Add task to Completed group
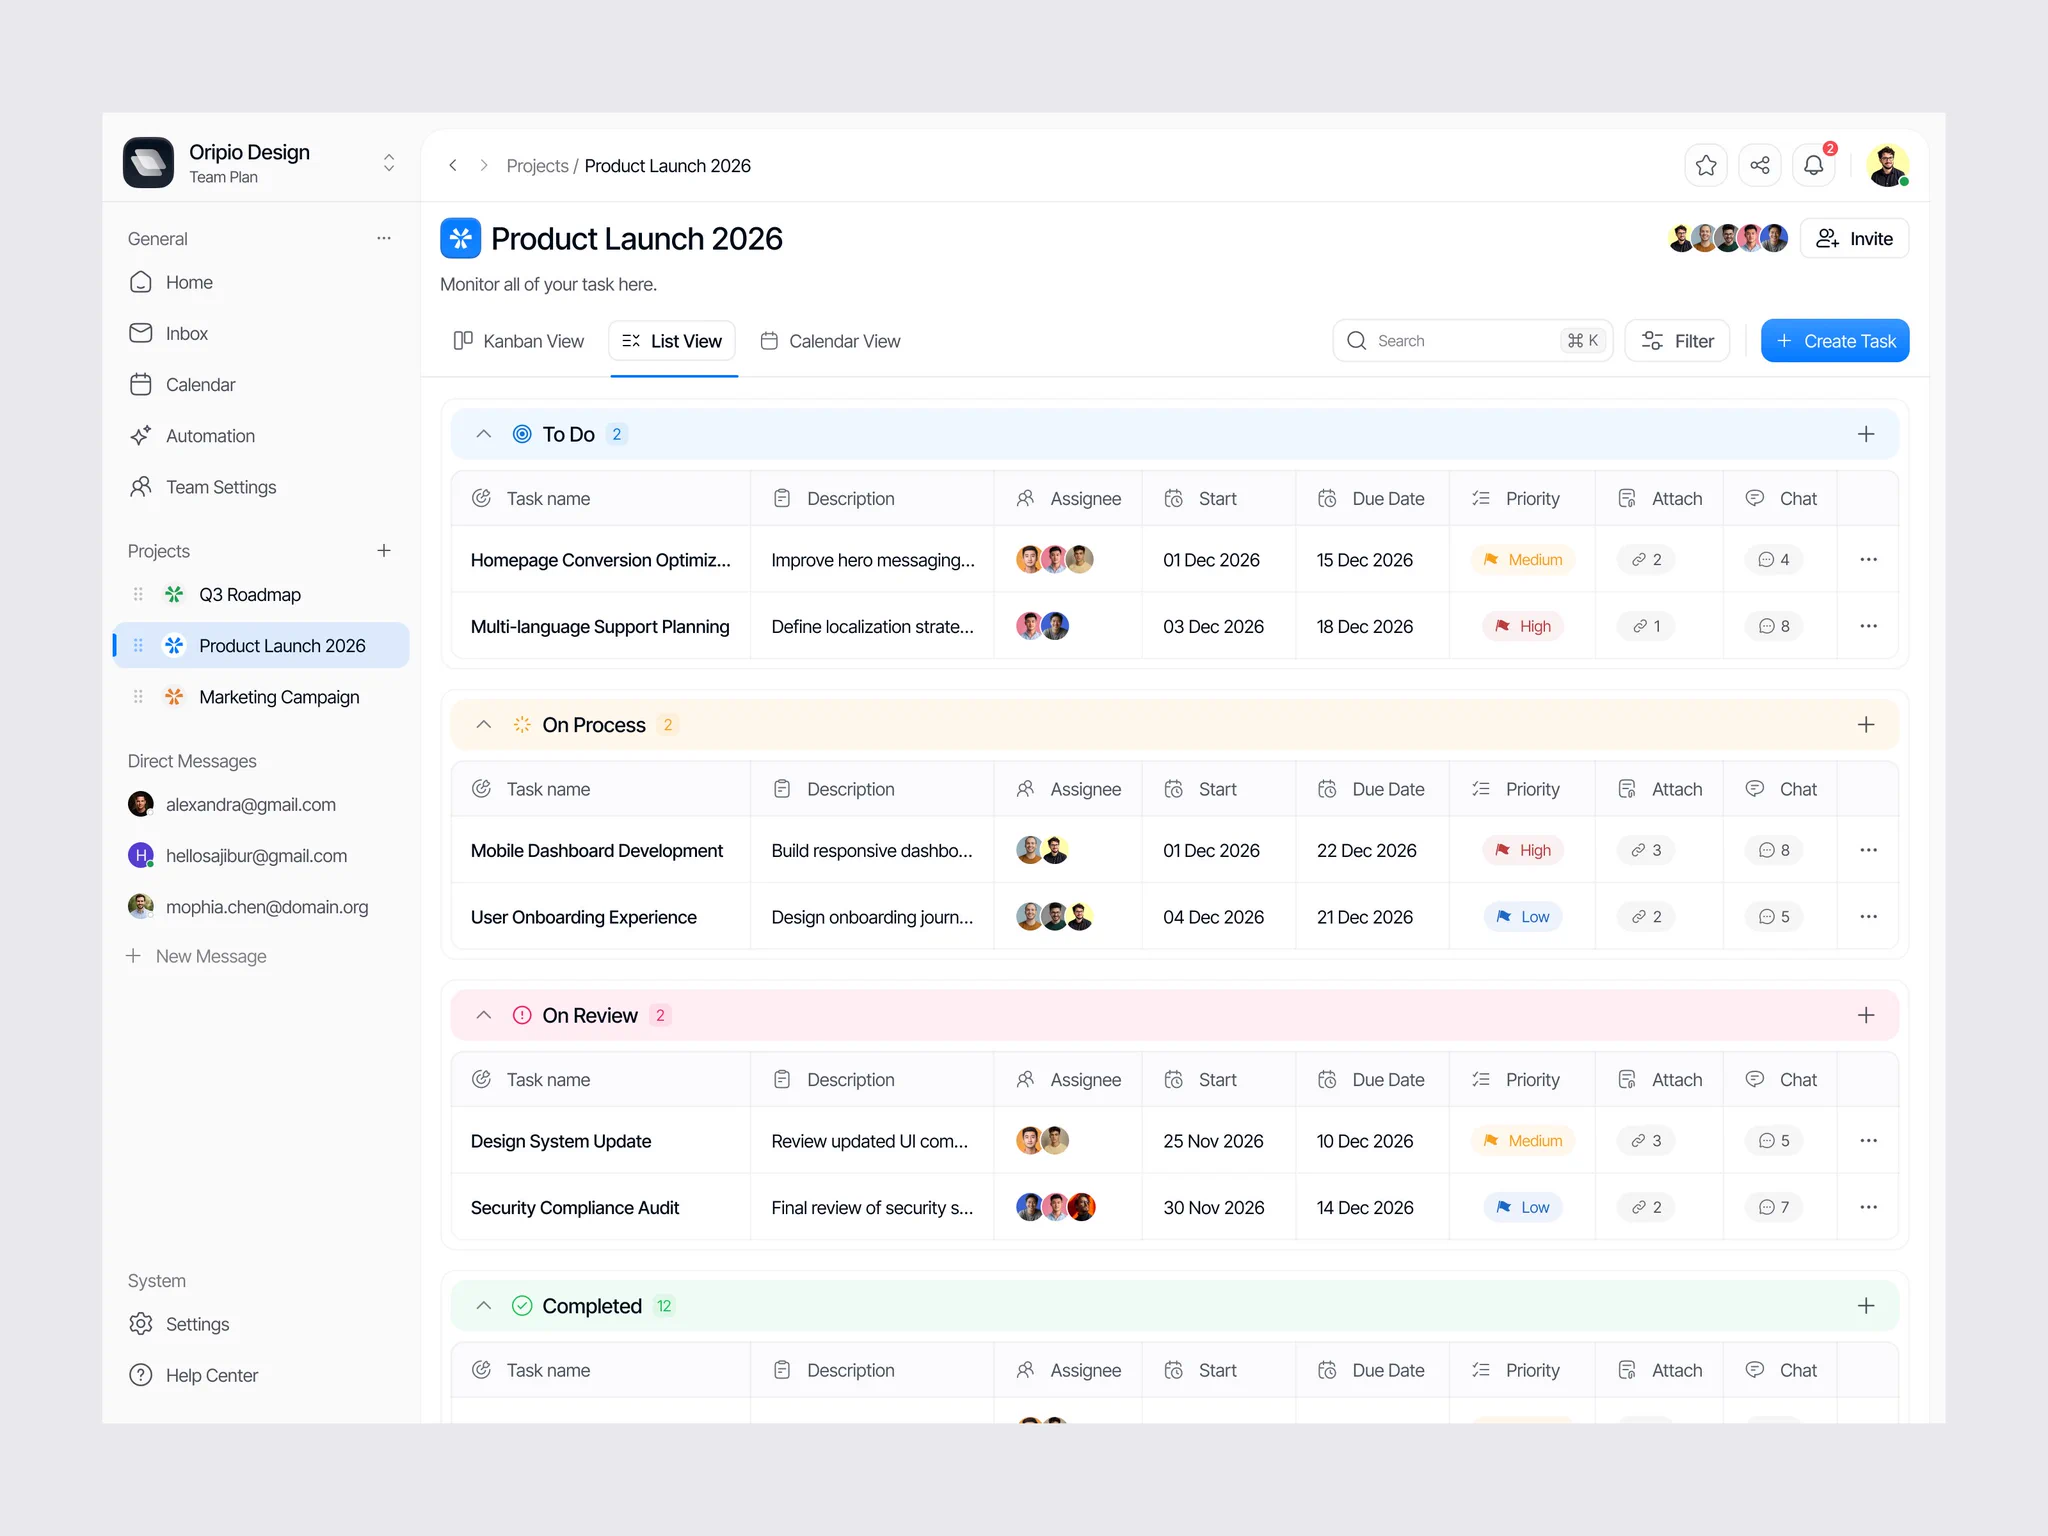This screenshot has width=2048, height=1536. coord(1866,1306)
